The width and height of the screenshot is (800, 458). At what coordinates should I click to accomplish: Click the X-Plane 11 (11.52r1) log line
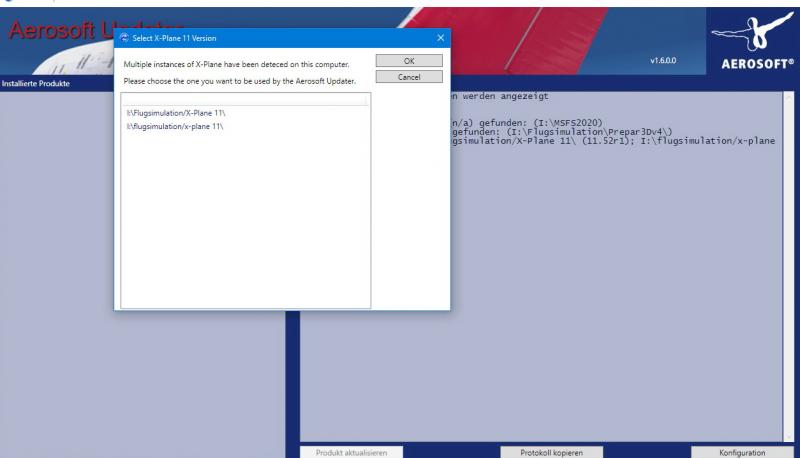coord(613,141)
